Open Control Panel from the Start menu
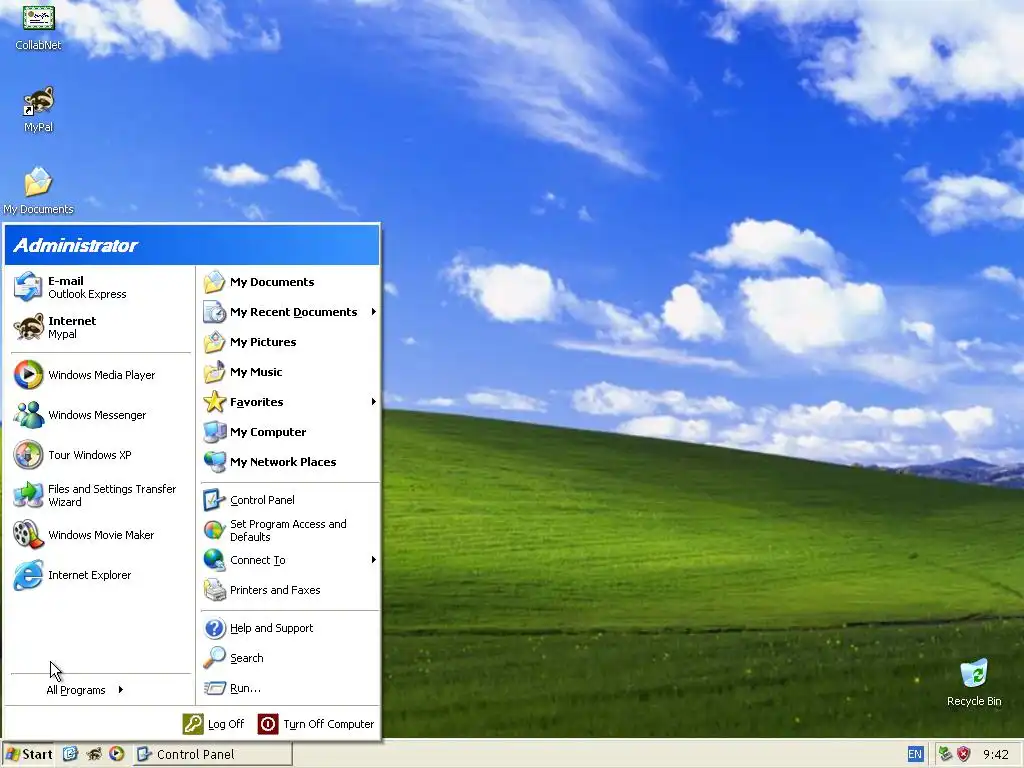This screenshot has height=768, width=1024. 290,500
